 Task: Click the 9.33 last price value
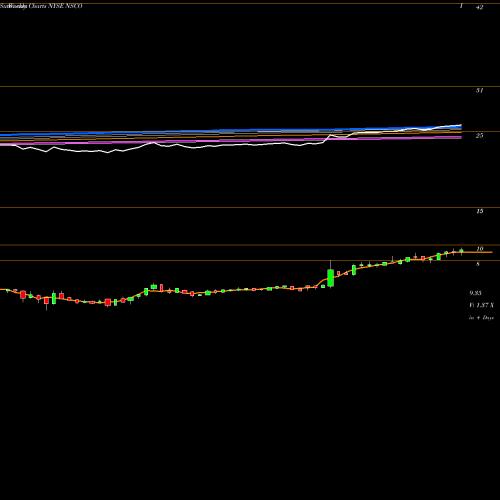[x=475, y=293]
